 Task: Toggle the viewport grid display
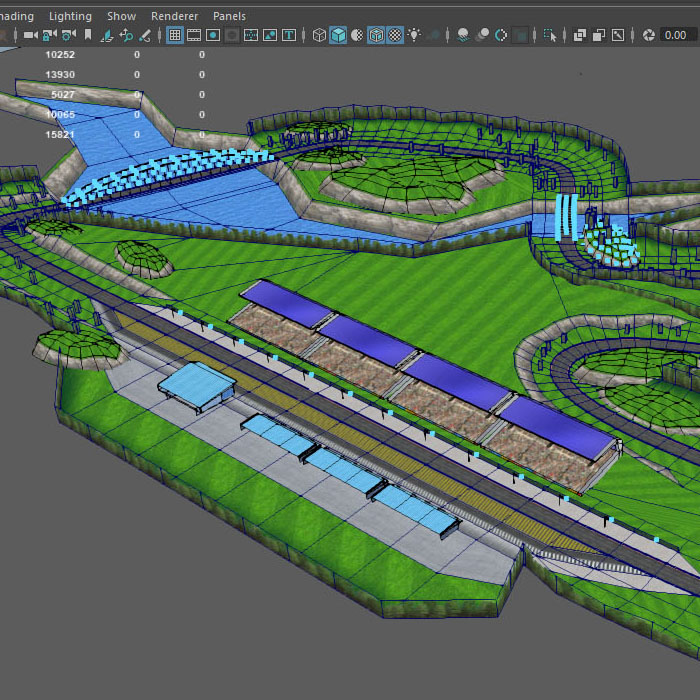point(174,35)
